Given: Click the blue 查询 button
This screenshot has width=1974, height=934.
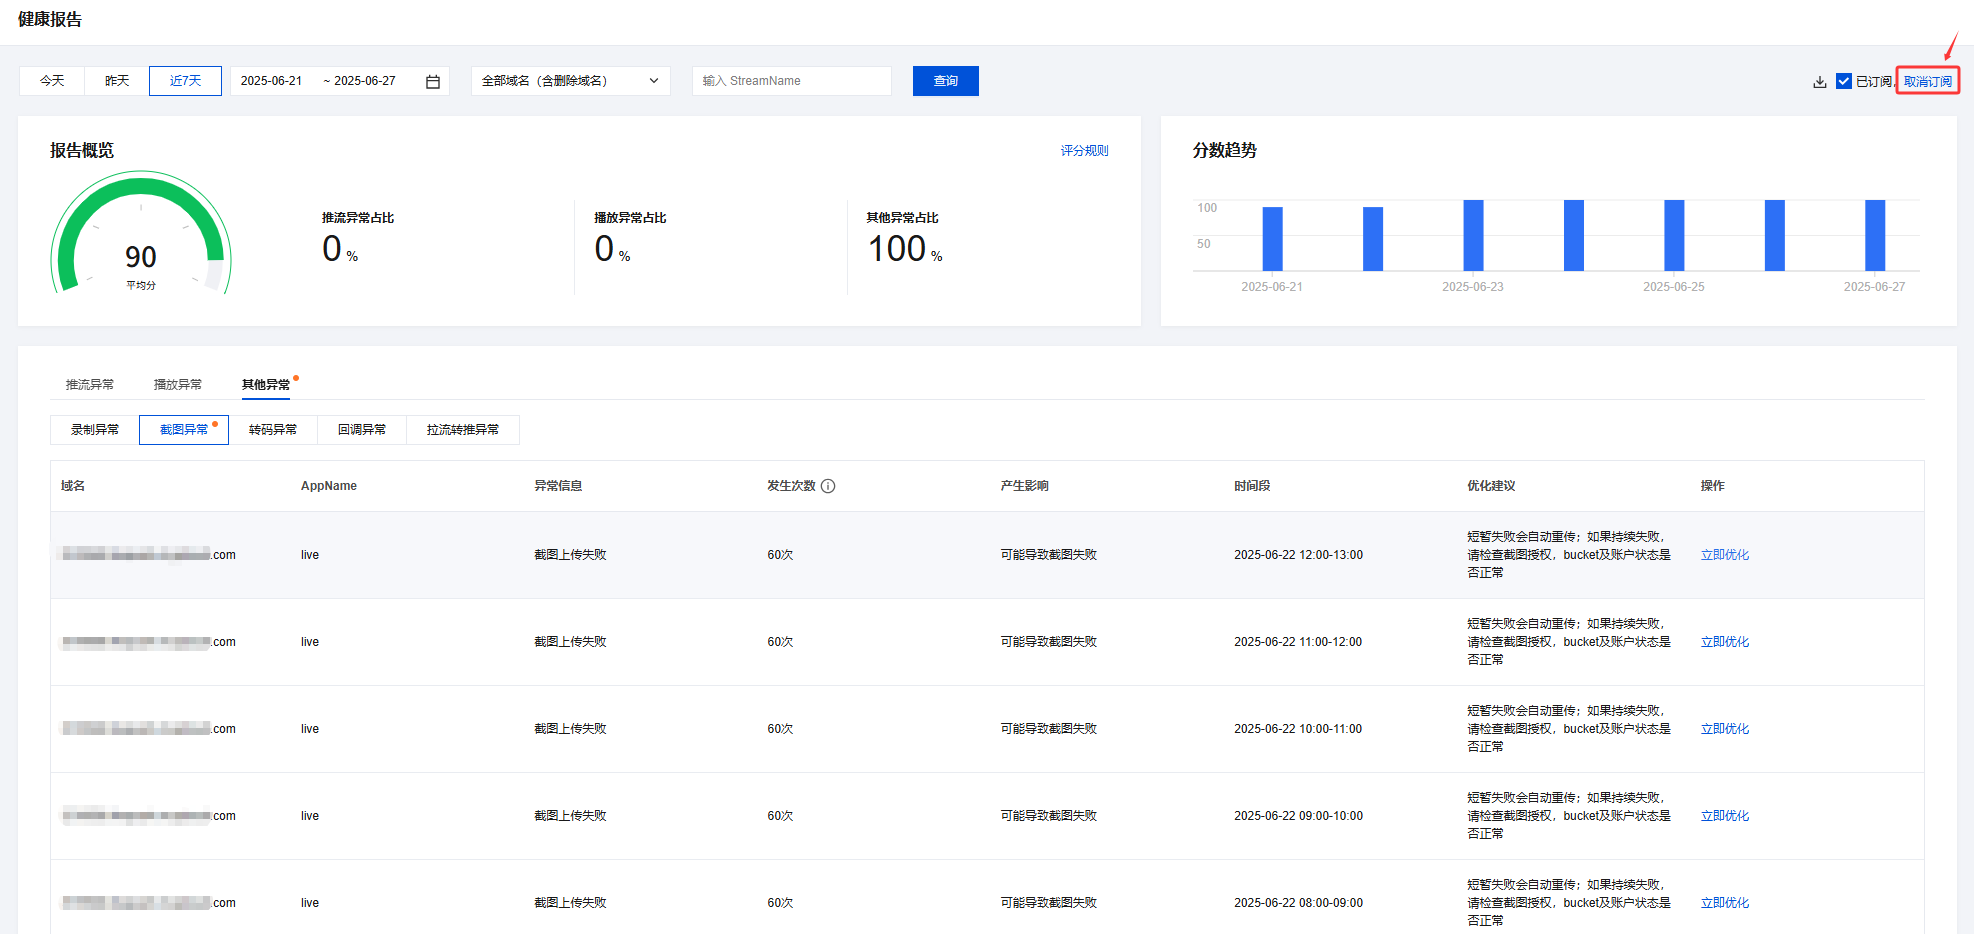Looking at the screenshot, I should click(945, 81).
